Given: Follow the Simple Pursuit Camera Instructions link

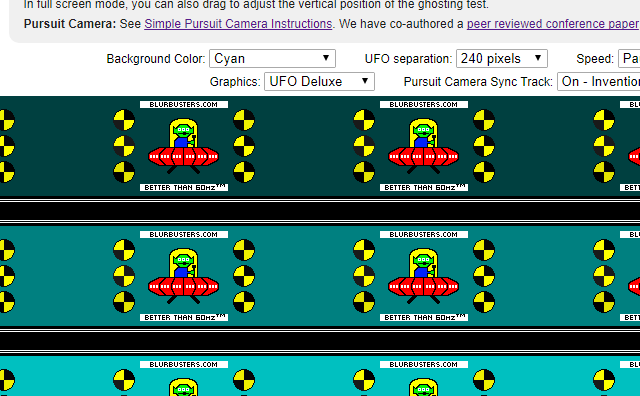Looking at the screenshot, I should coord(238,24).
